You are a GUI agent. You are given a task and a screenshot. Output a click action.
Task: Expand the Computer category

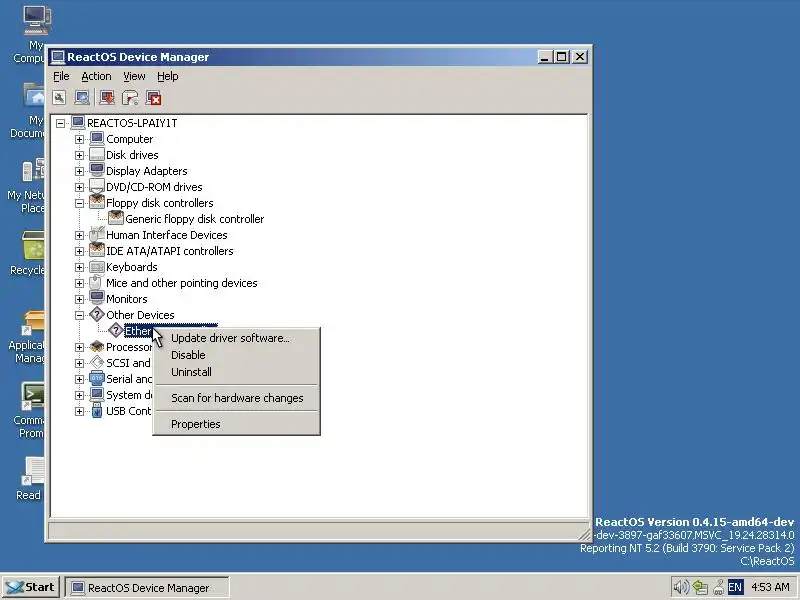pyautogui.click(x=80, y=139)
